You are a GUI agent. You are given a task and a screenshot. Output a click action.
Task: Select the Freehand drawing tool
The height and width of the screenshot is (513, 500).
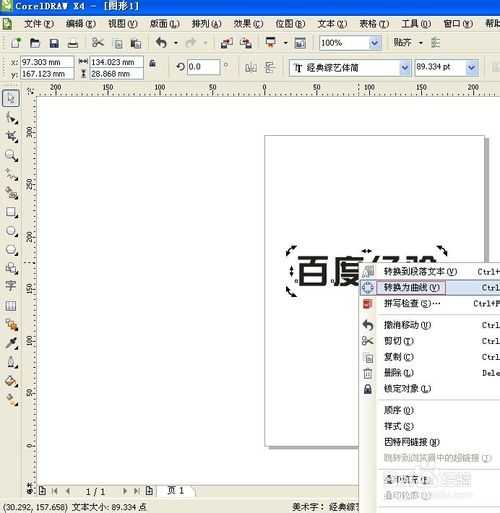click(11, 174)
